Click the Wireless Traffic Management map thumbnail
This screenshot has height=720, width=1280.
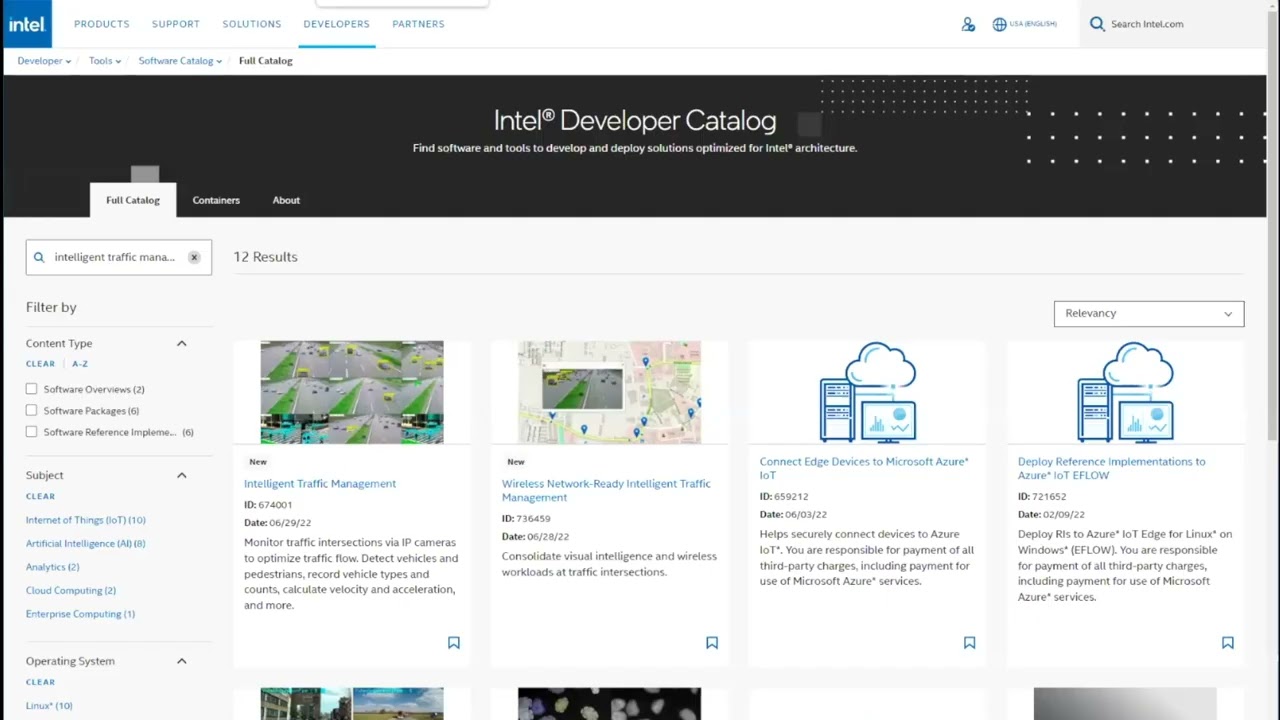coord(609,392)
